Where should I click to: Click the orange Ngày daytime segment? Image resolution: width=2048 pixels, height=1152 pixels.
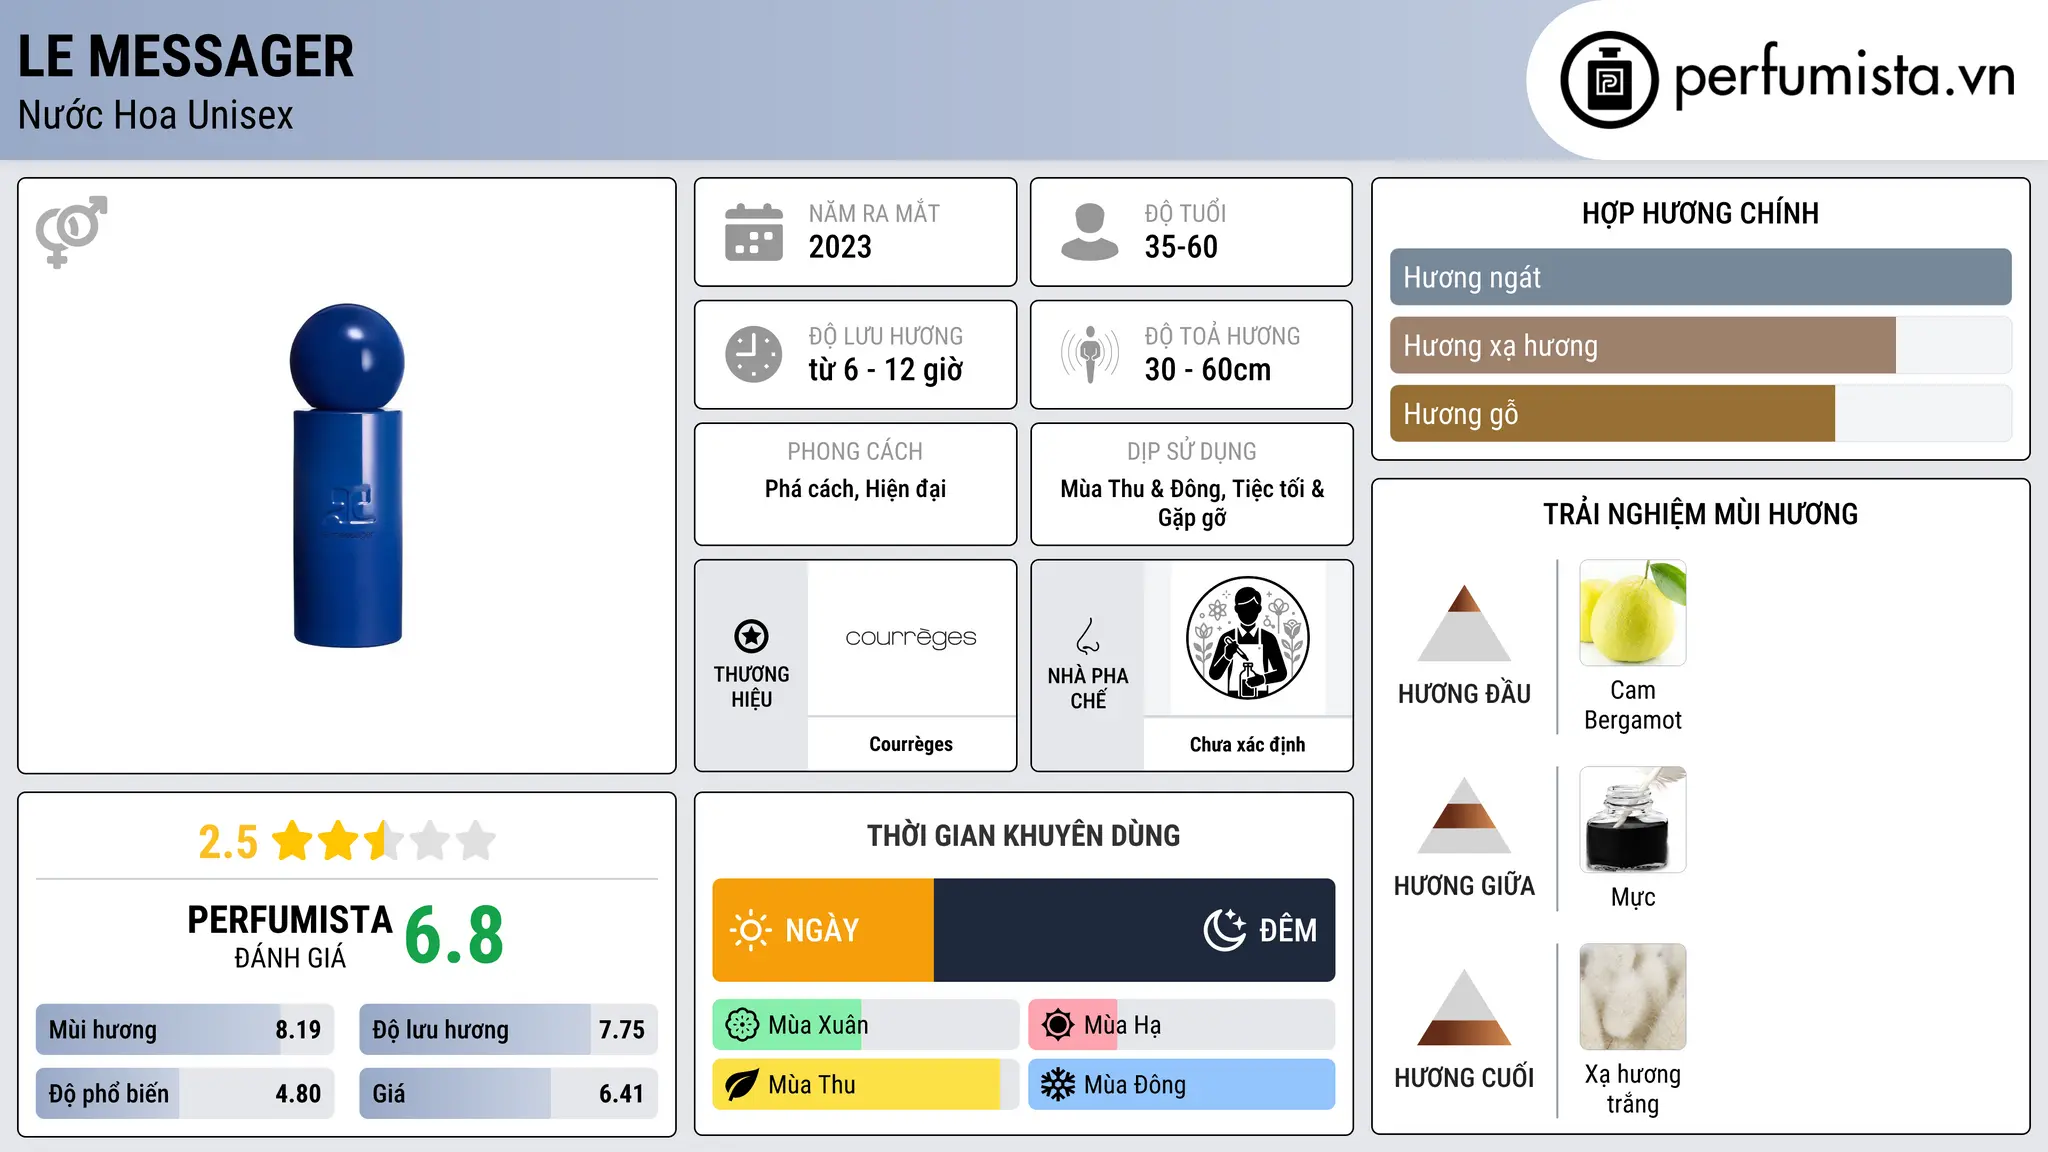tap(823, 930)
